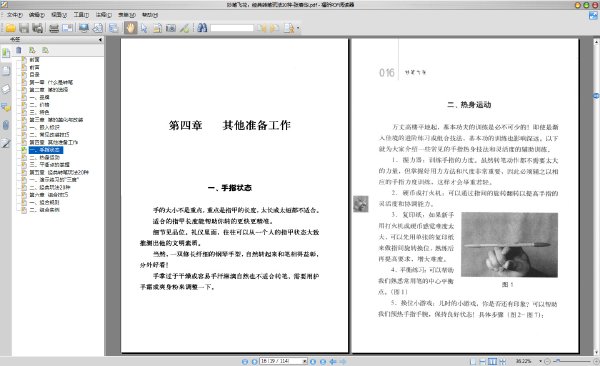Open the Comments menu
The width and height of the screenshot is (600, 366).
click(x=103, y=15)
